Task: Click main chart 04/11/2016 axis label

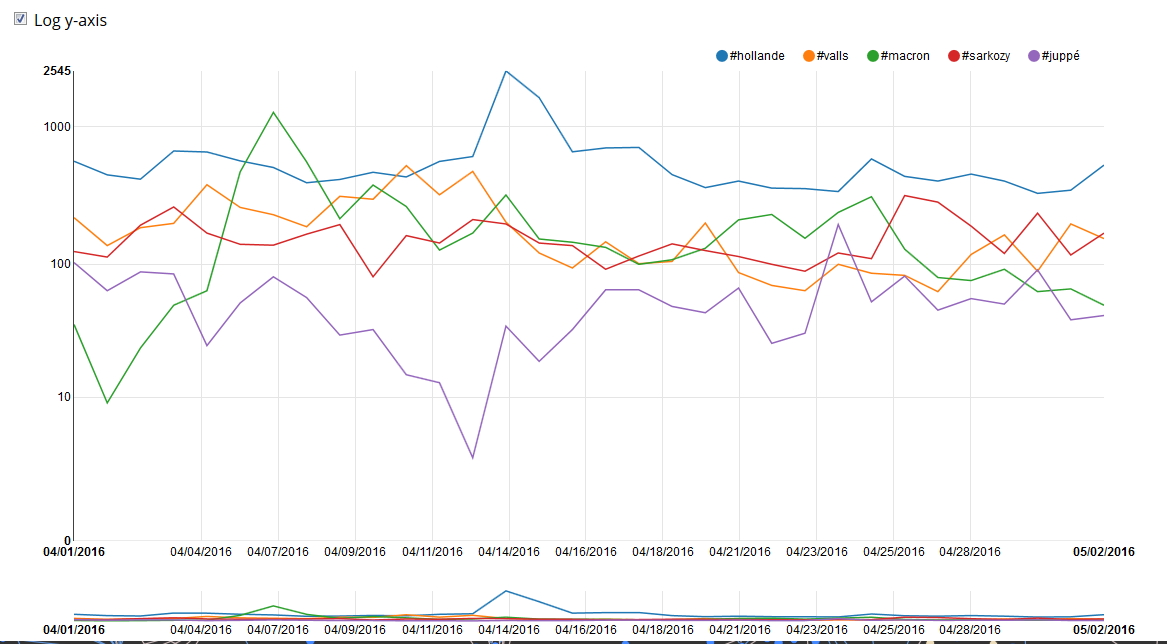Action: (x=432, y=552)
